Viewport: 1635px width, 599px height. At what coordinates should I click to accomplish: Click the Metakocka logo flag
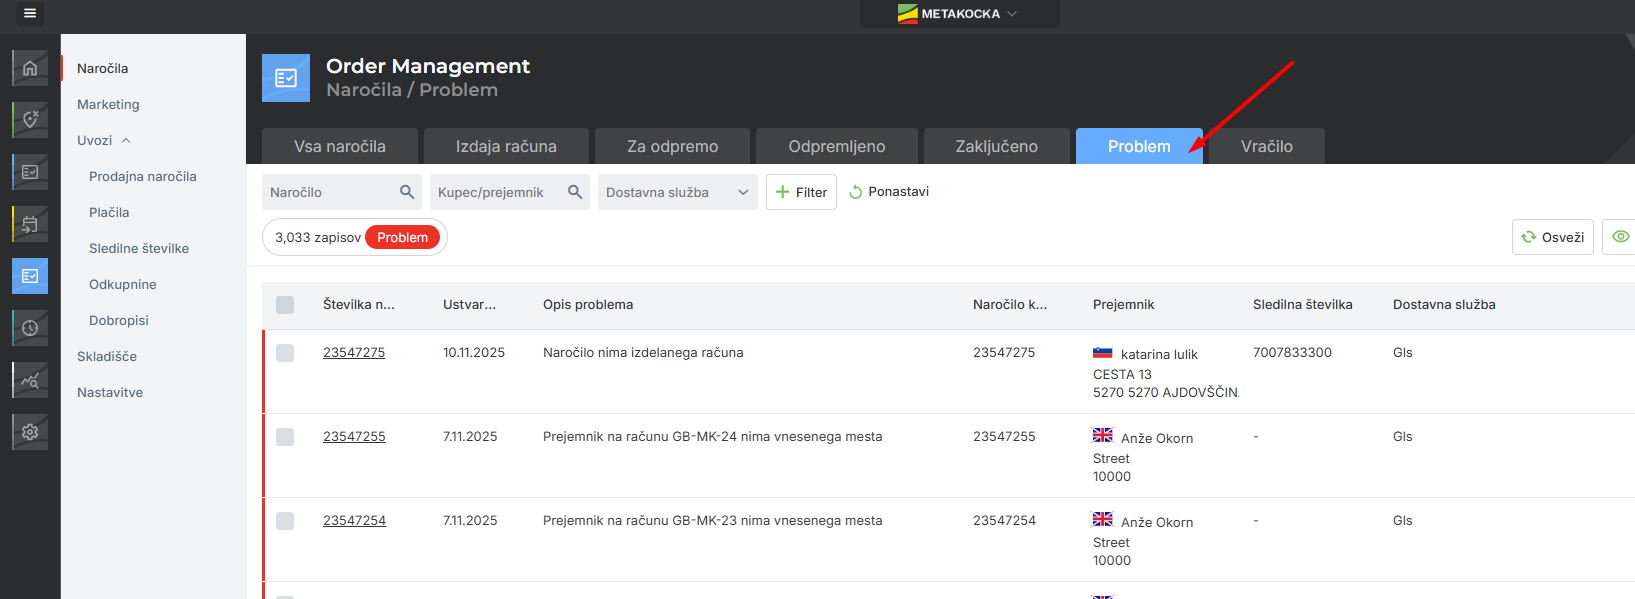point(907,14)
